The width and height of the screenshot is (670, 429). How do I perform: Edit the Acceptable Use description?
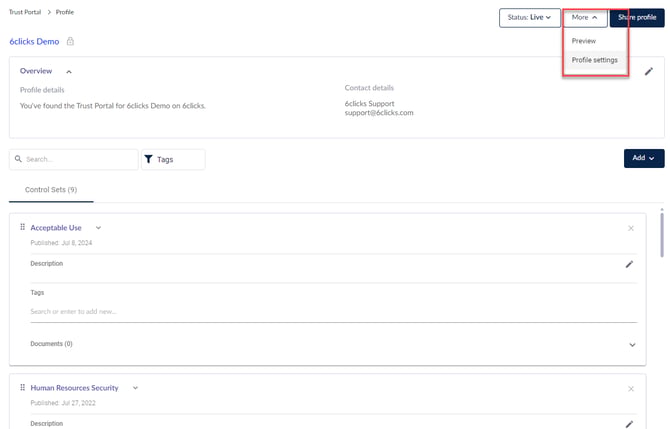(630, 264)
